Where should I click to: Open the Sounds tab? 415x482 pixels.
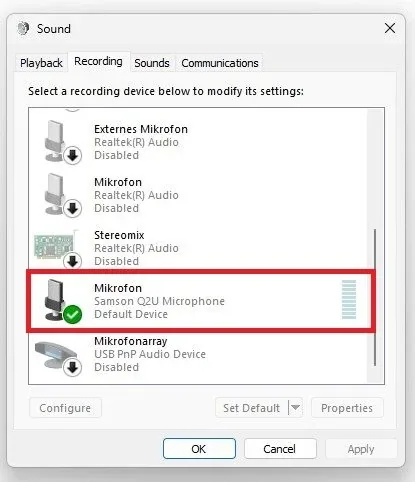[x=152, y=63]
